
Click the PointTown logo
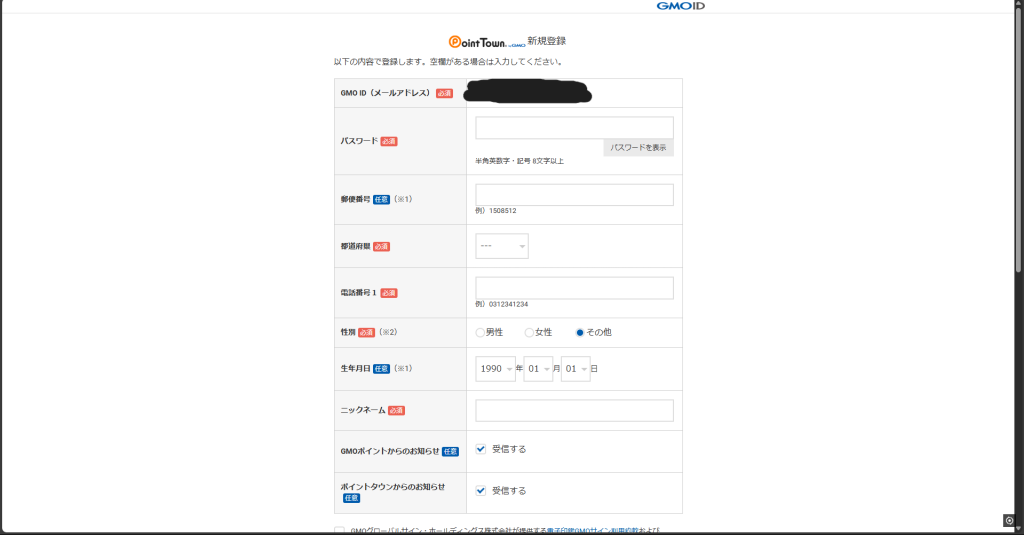click(x=487, y=42)
